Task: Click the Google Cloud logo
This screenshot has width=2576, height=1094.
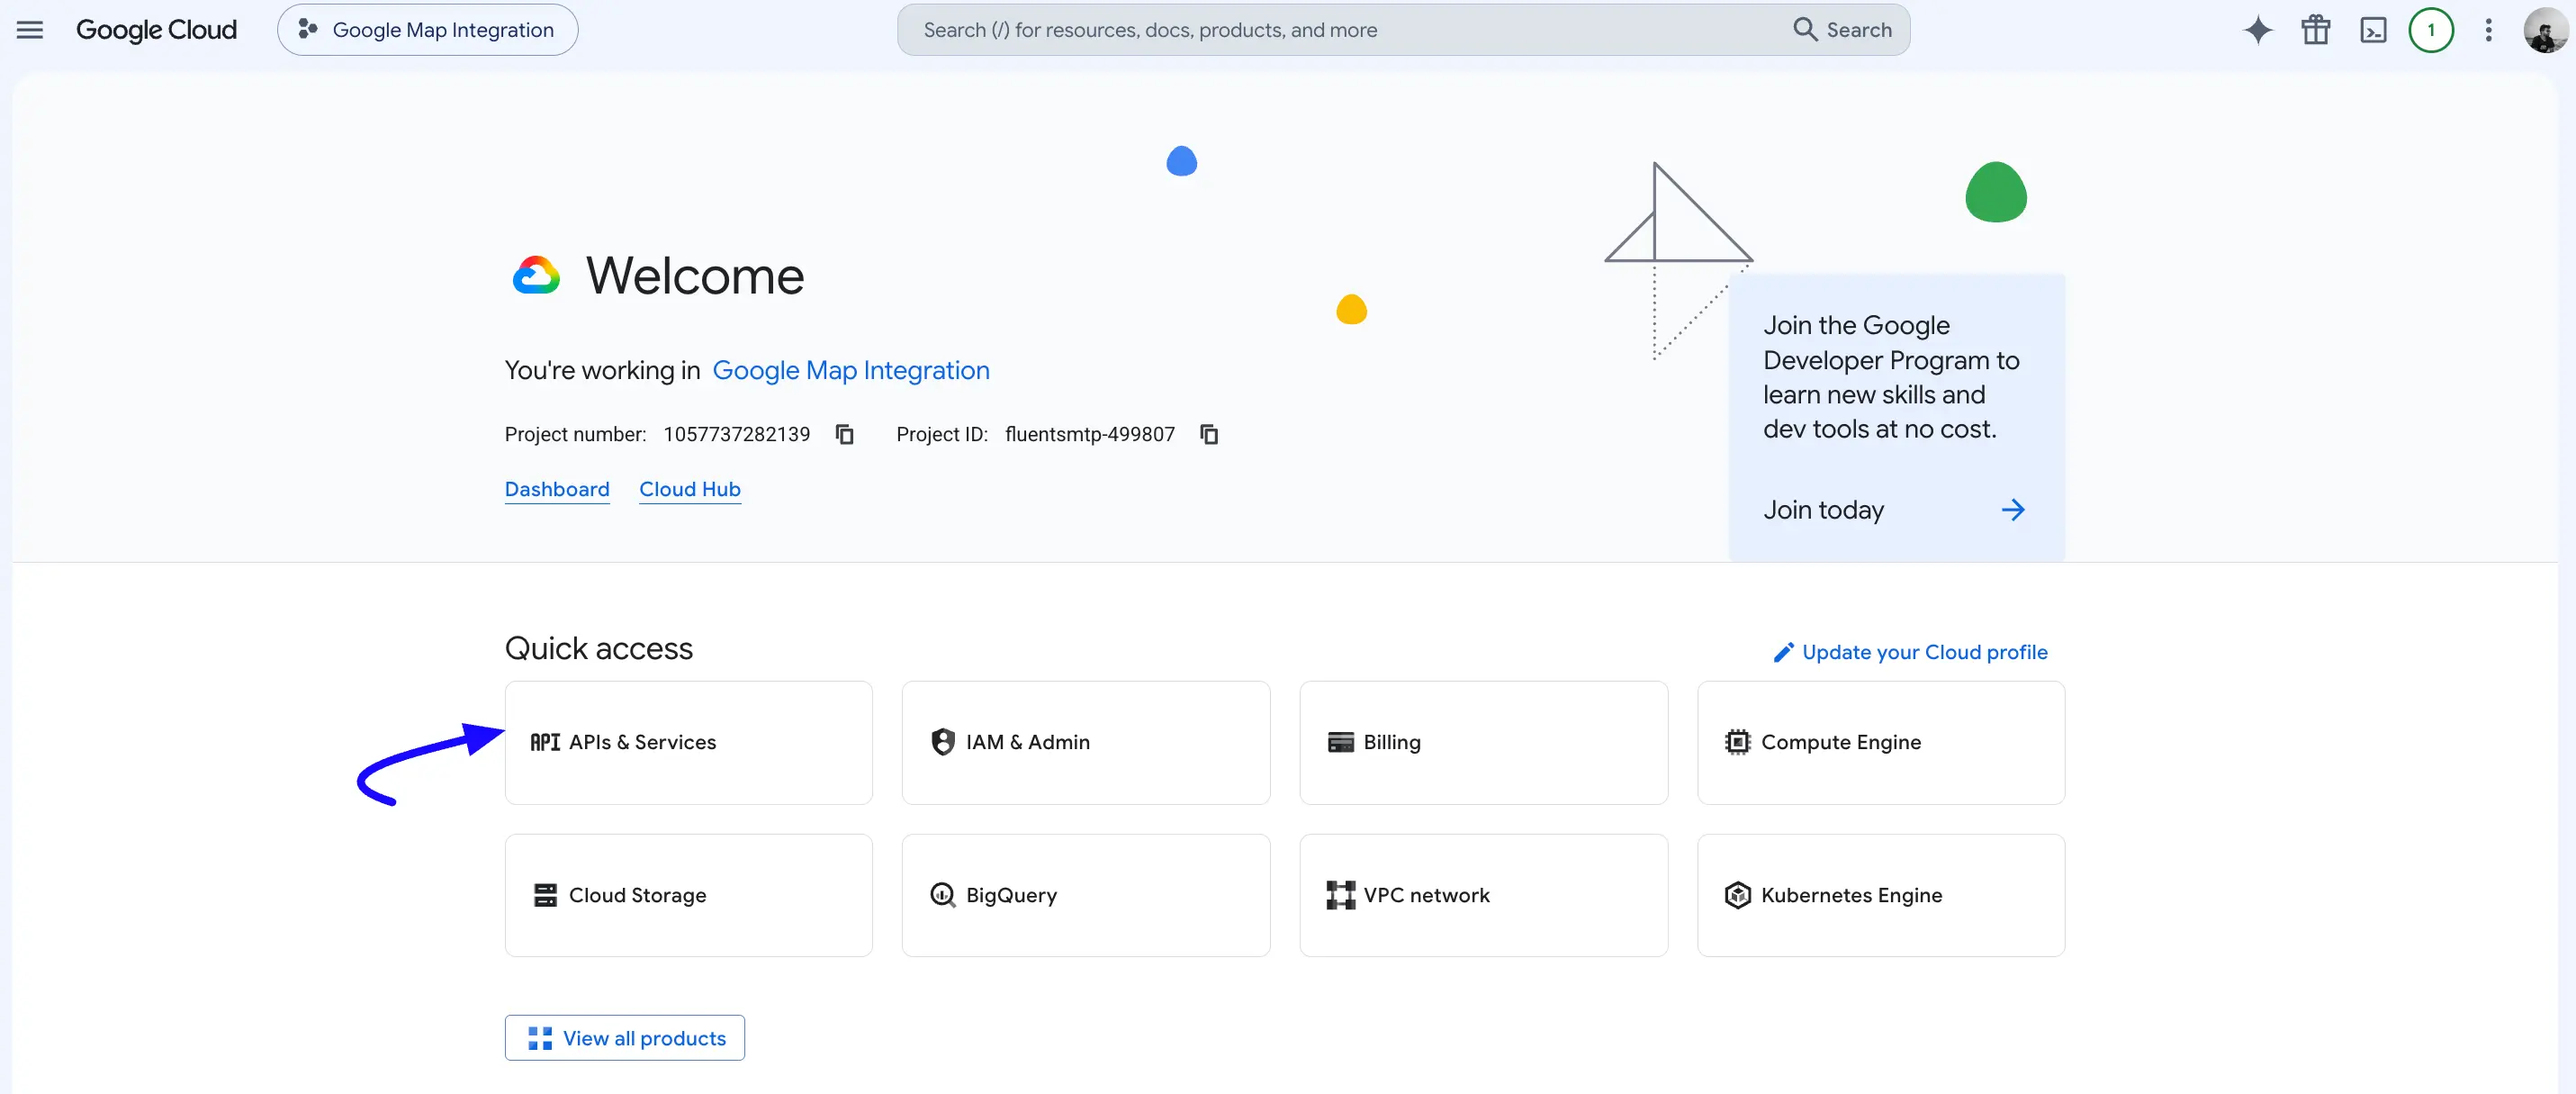Action: [156, 30]
